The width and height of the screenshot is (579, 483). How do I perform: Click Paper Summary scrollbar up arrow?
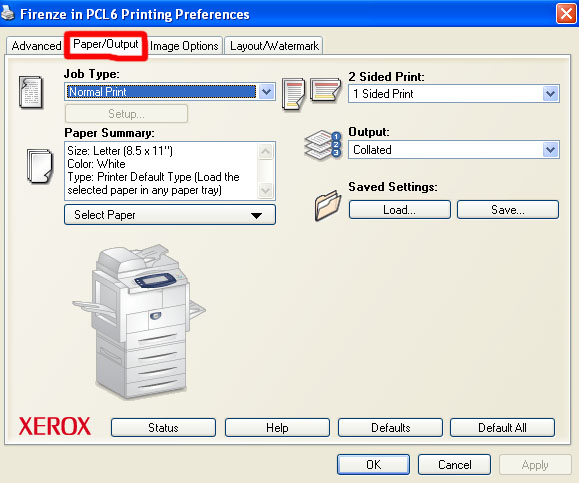pyautogui.click(x=265, y=151)
